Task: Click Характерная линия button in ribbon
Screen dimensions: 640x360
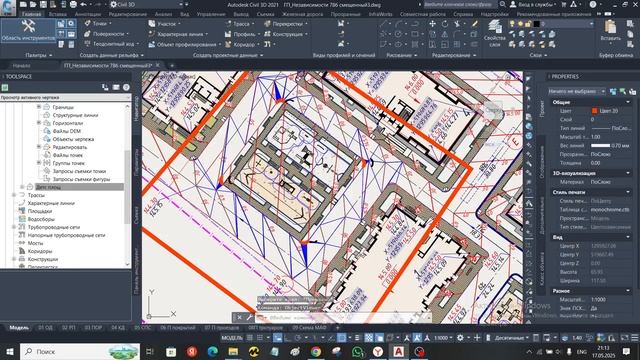Action: [x=178, y=34]
